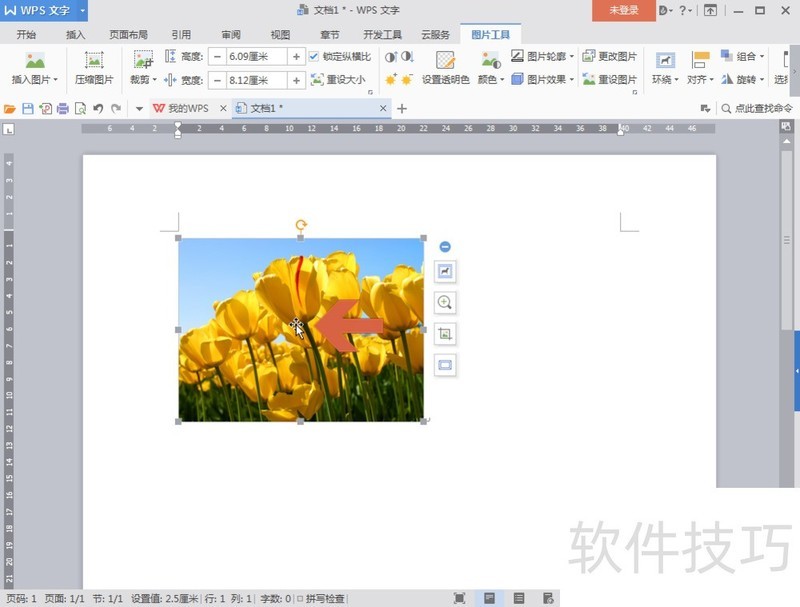Click the 更改图片 (Change Picture) icon
The width and height of the screenshot is (800, 607).
pos(612,56)
